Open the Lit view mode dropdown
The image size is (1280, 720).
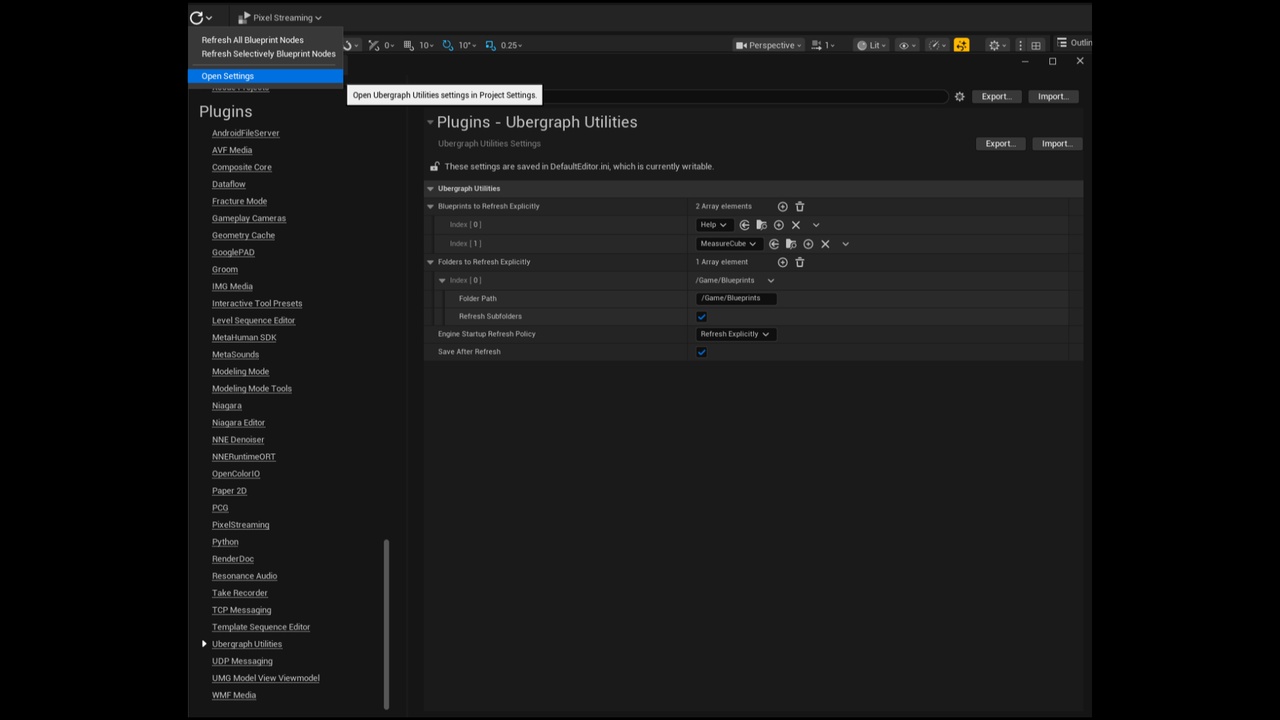[871, 45]
